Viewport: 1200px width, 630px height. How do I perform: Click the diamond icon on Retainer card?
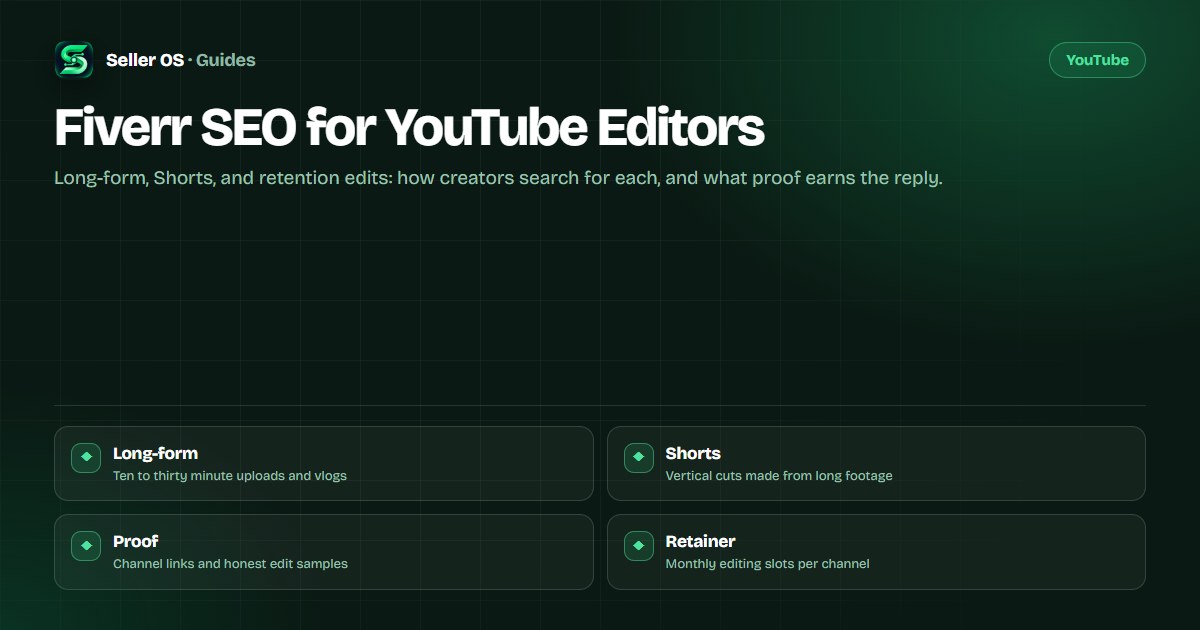click(639, 546)
